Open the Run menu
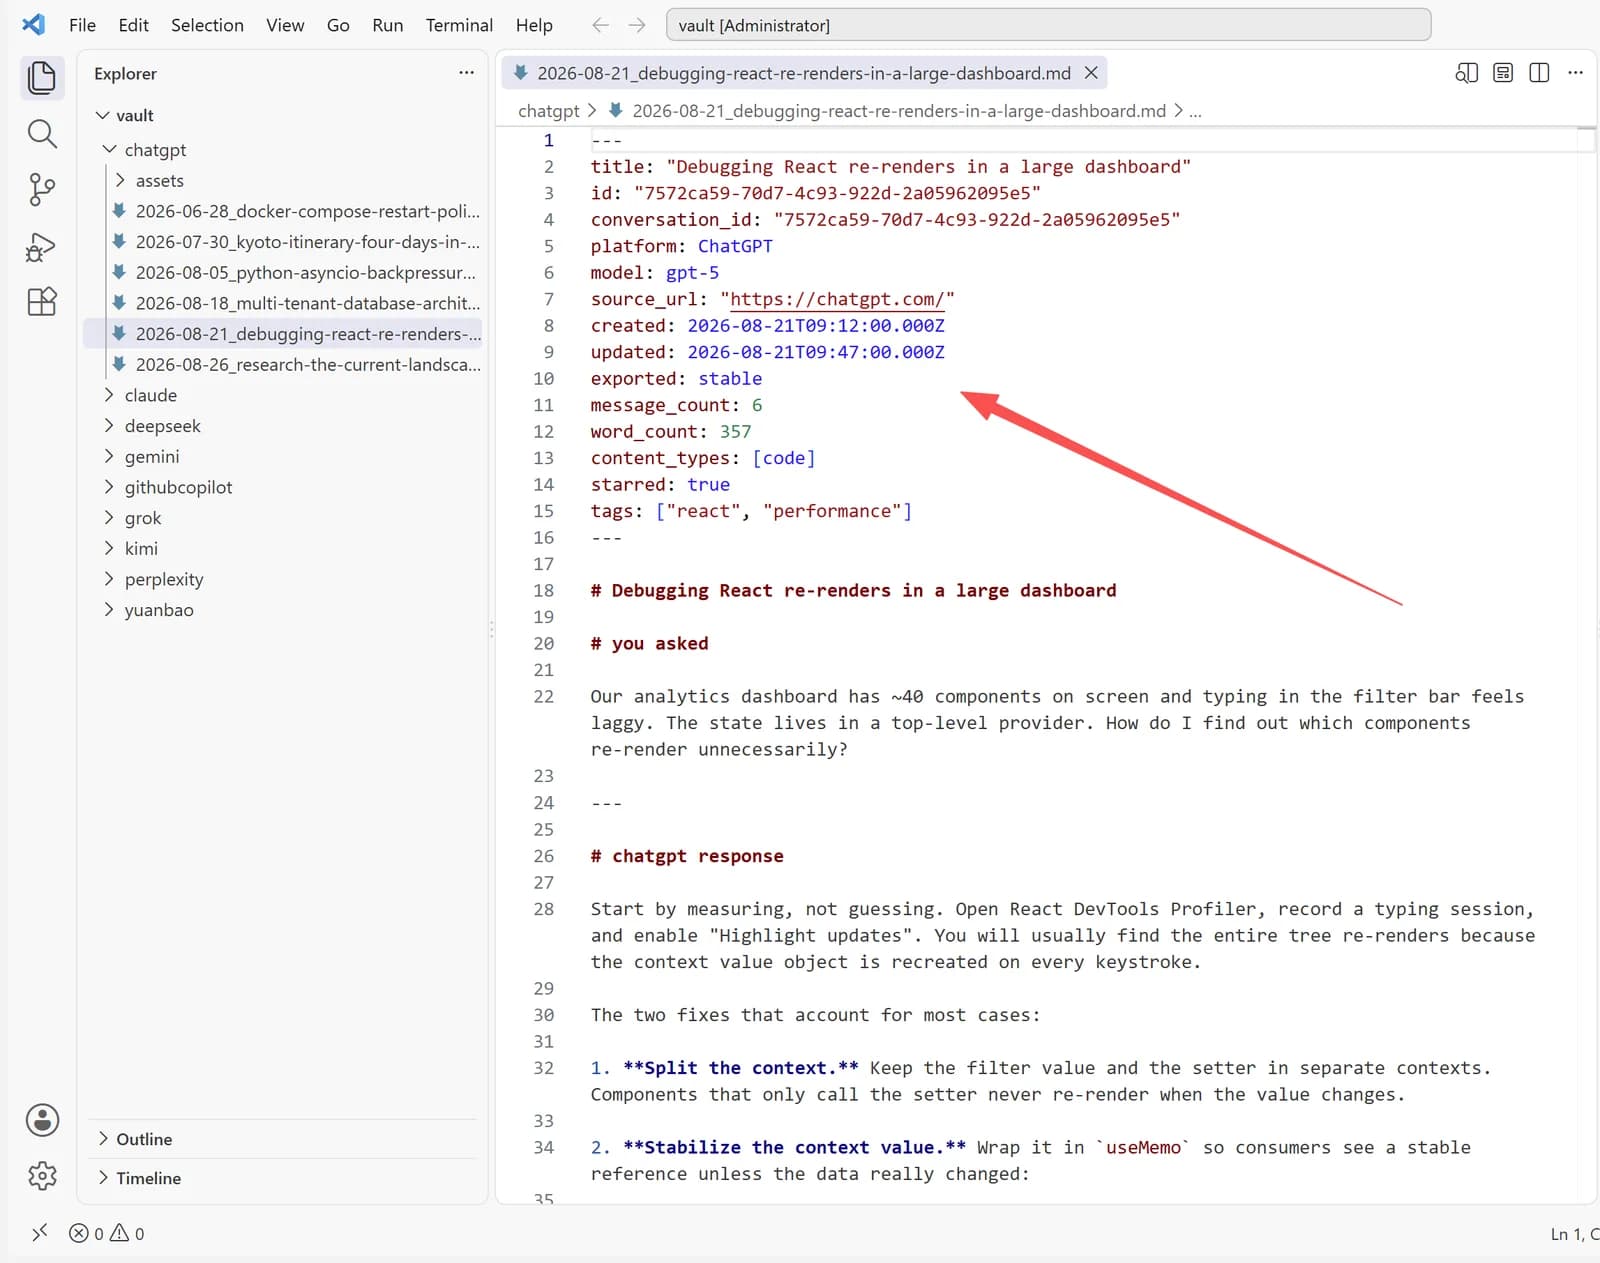1600x1263 pixels. (388, 25)
